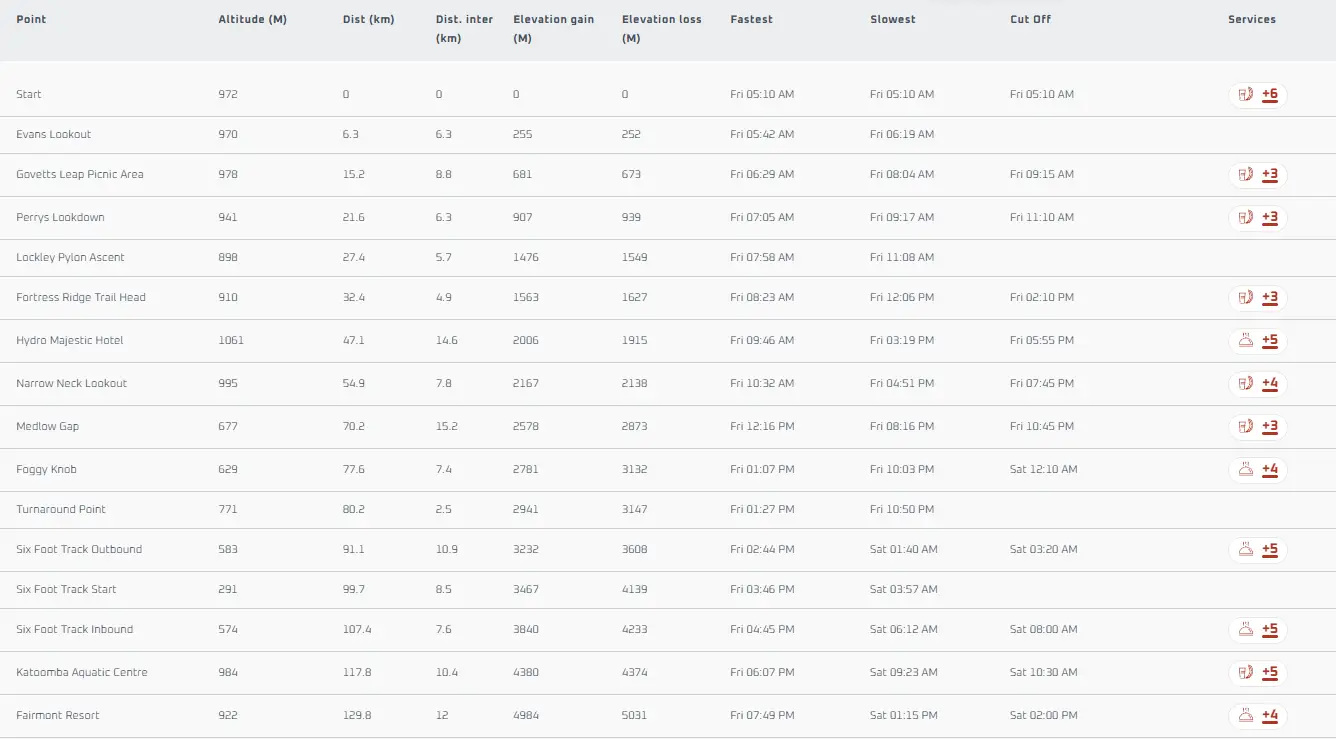Click the 129.8 distance value
Viewport: 1336px width, 739px height.
coord(357,715)
